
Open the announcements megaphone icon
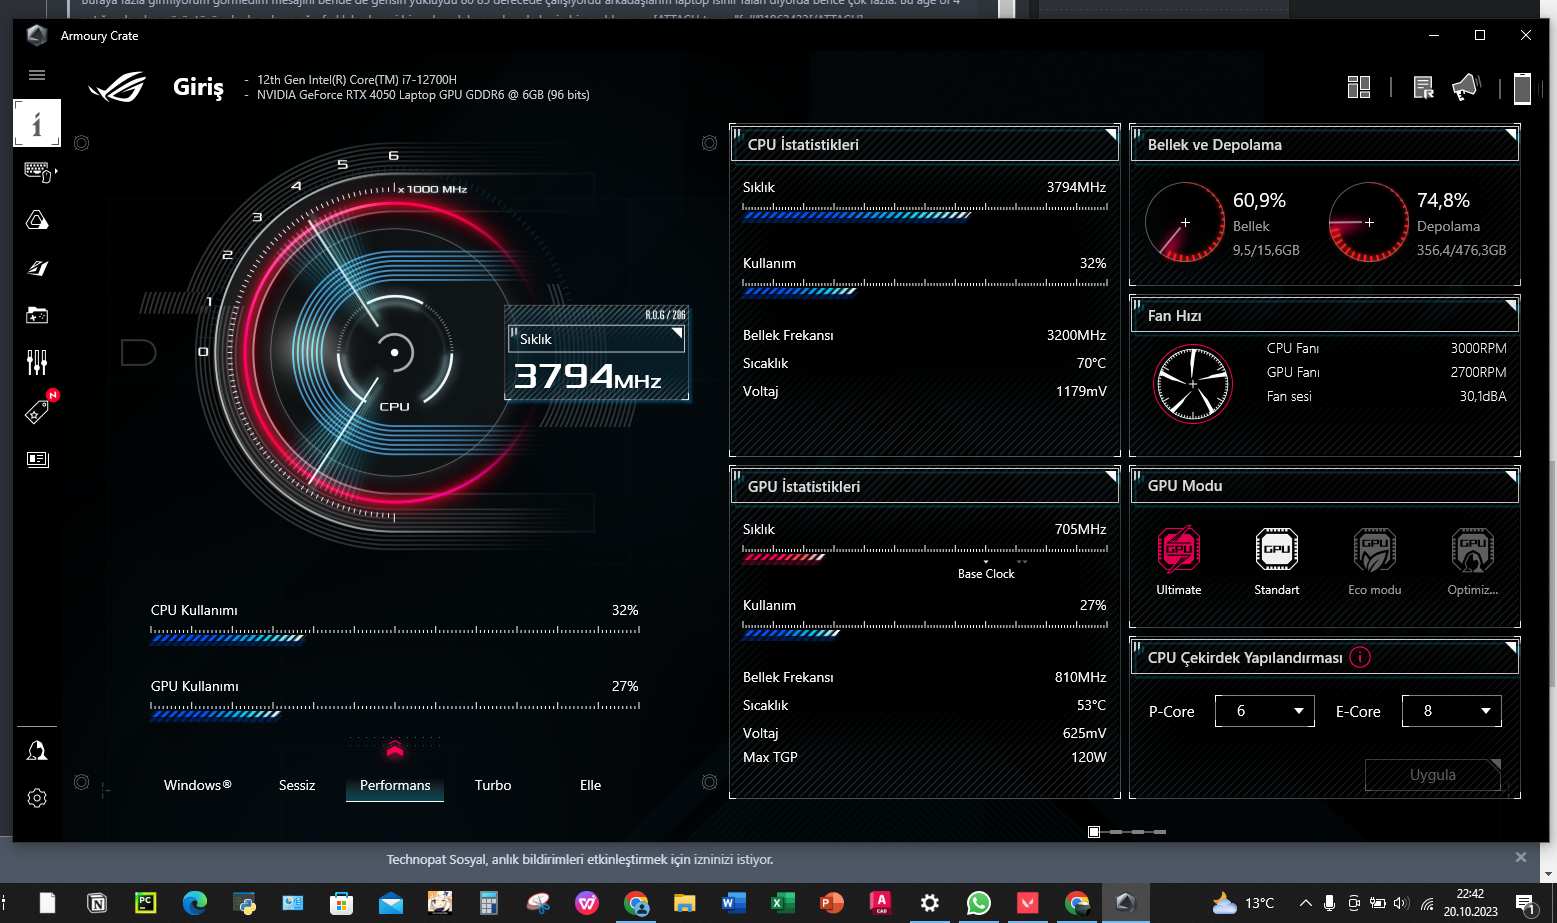point(1465,88)
